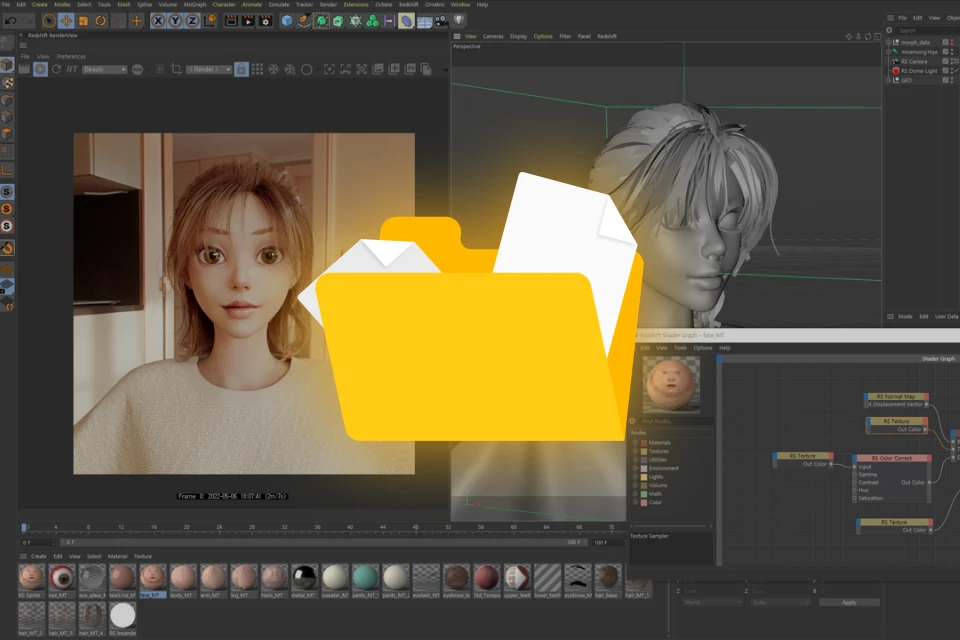Screen dimensions: 960x640
Task: Click the Apply button
Action: (x=849, y=603)
